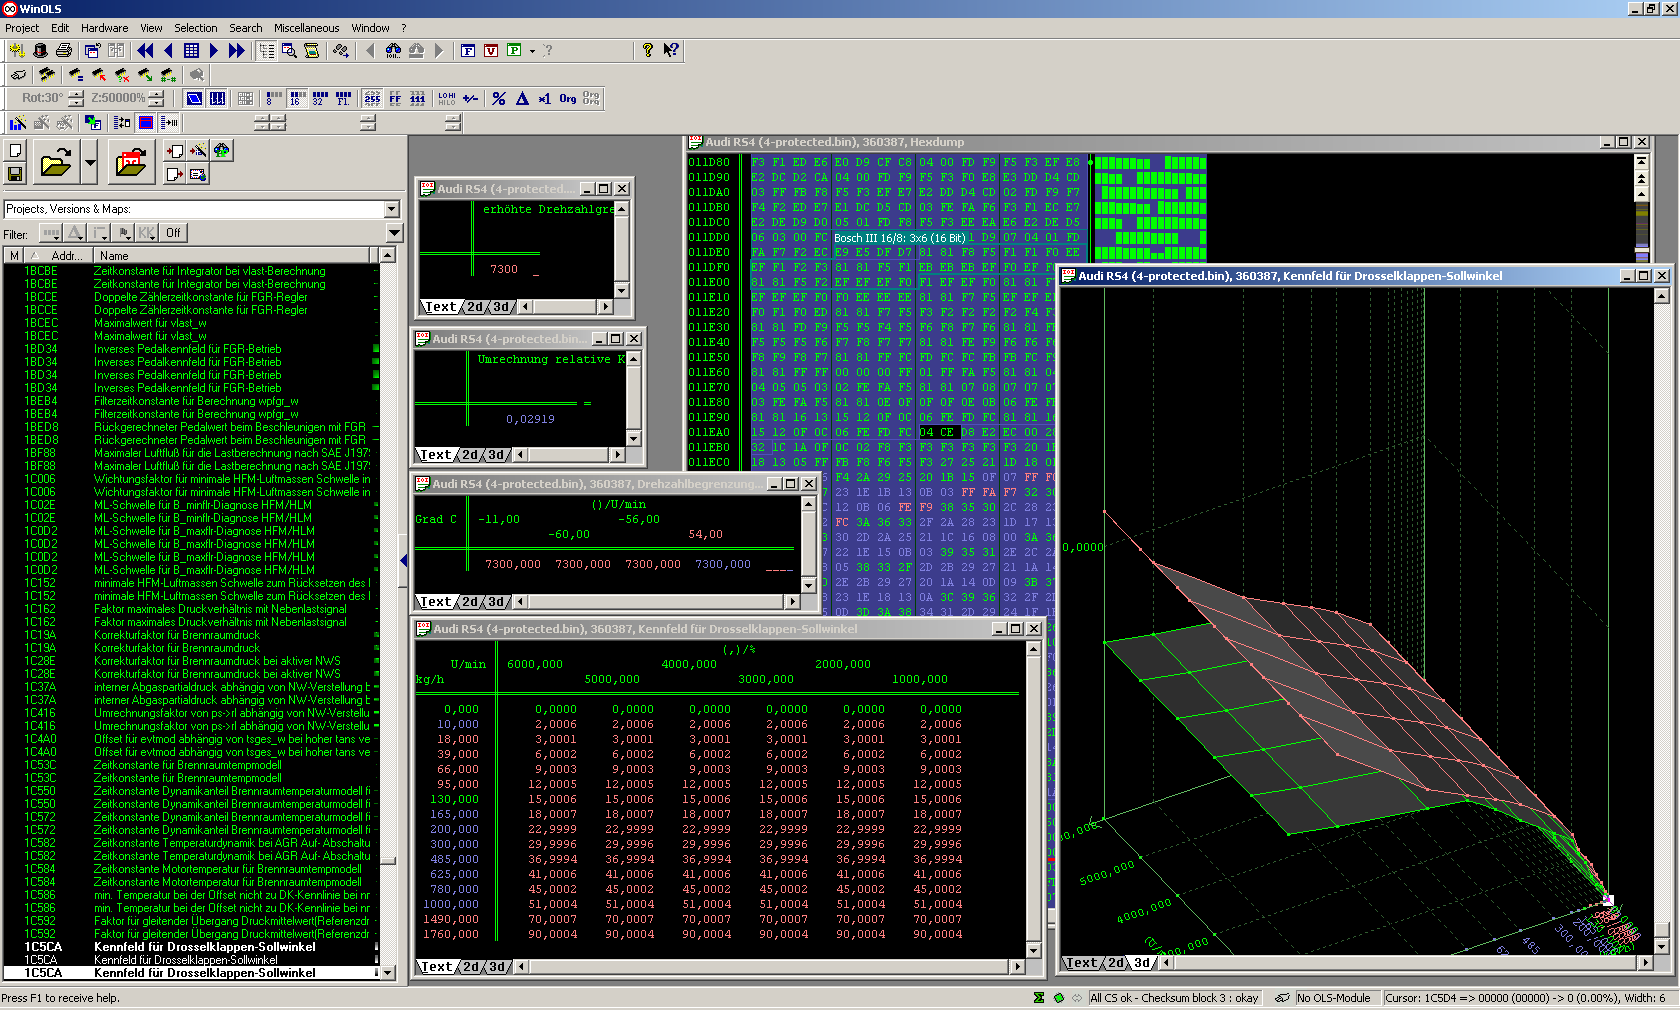Click the green P project icon
1680x1010 pixels.
click(514, 50)
